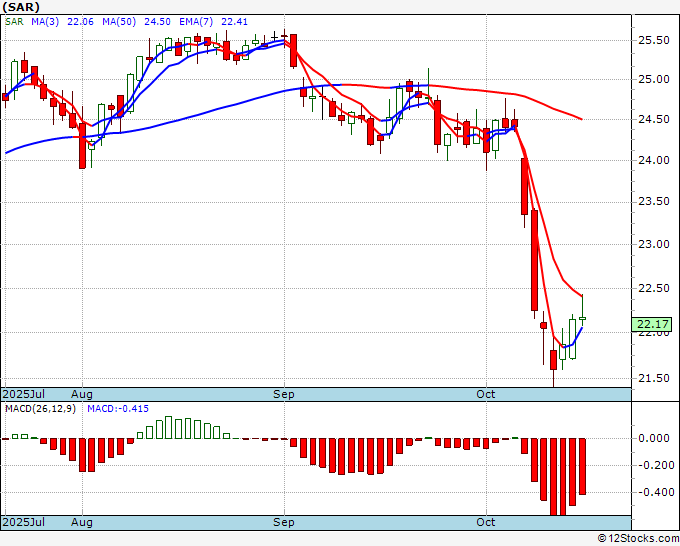Click the MACD(26,12,9) indicator label
The height and width of the screenshot is (546, 680).
point(40,409)
